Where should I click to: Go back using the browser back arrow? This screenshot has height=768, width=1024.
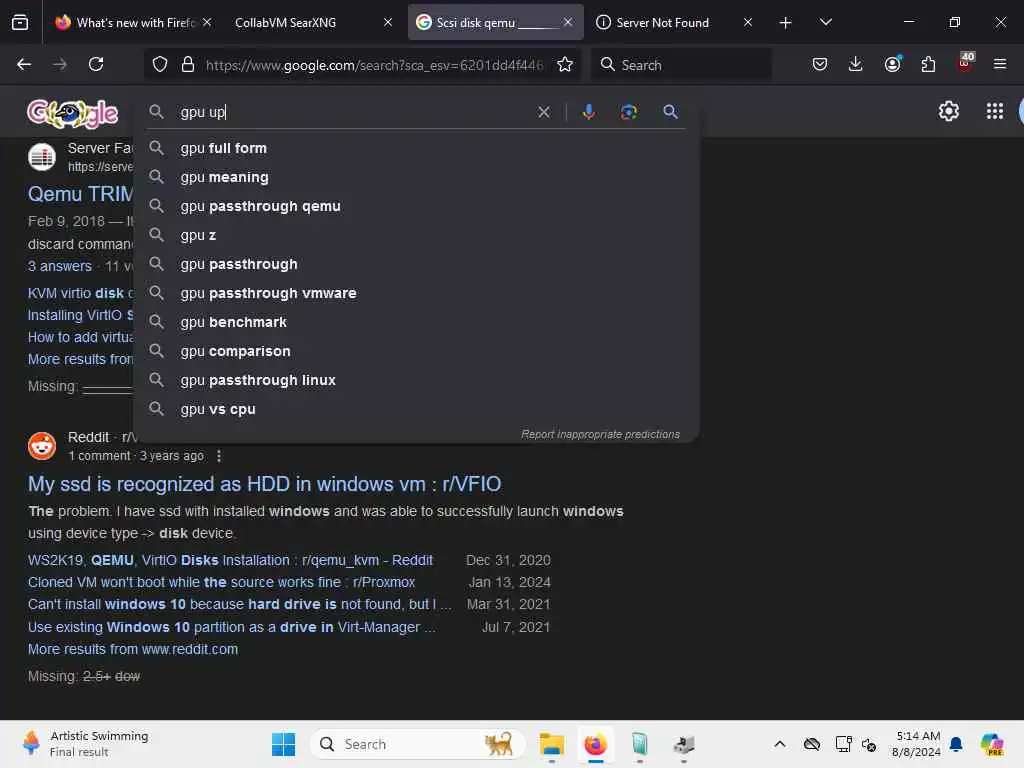[x=24, y=64]
